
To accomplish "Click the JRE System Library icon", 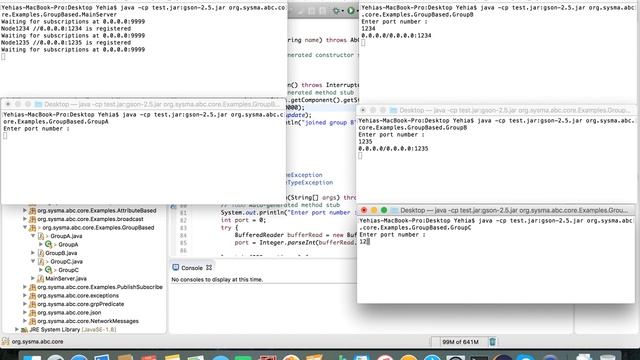I will pos(24,329).
